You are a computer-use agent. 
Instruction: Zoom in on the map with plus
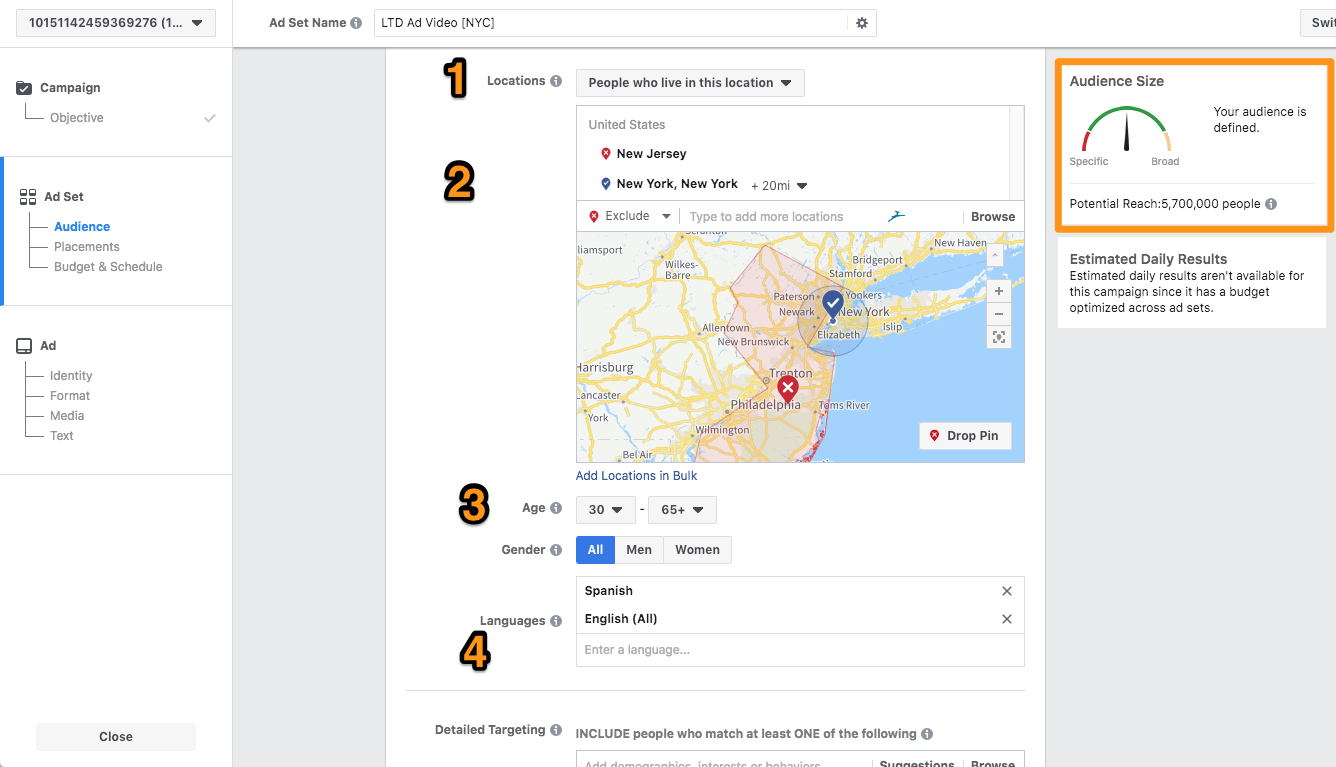(998, 292)
